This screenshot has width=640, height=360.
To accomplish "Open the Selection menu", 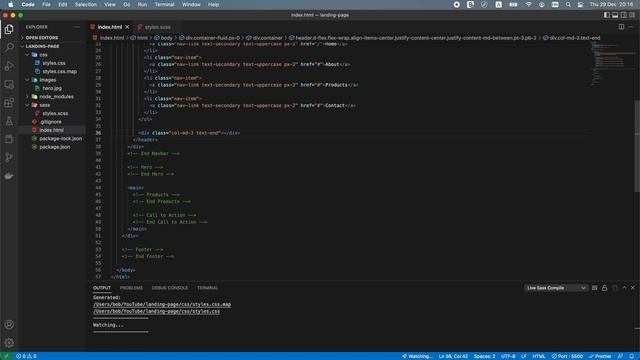I will coord(86,4).
